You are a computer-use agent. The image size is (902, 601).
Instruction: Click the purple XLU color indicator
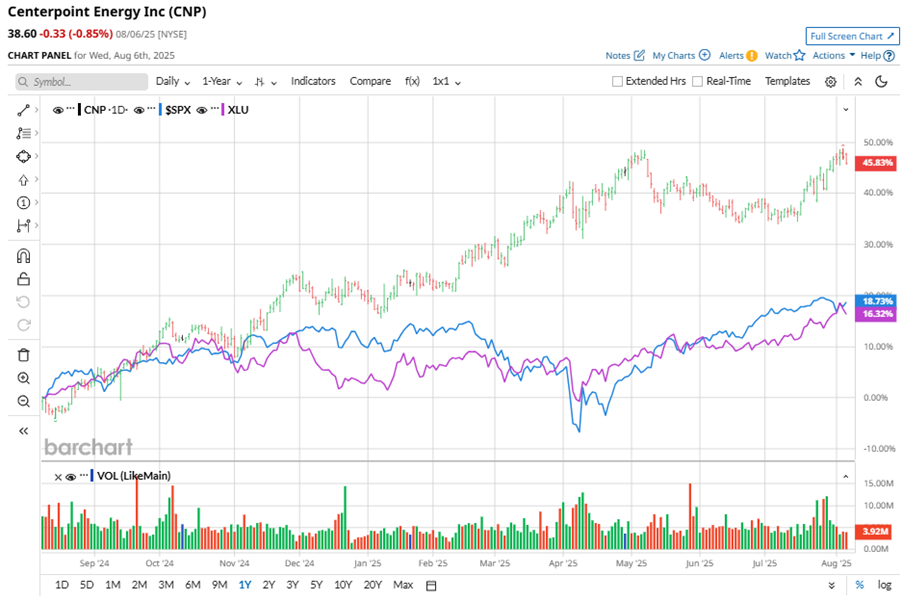click(223, 110)
